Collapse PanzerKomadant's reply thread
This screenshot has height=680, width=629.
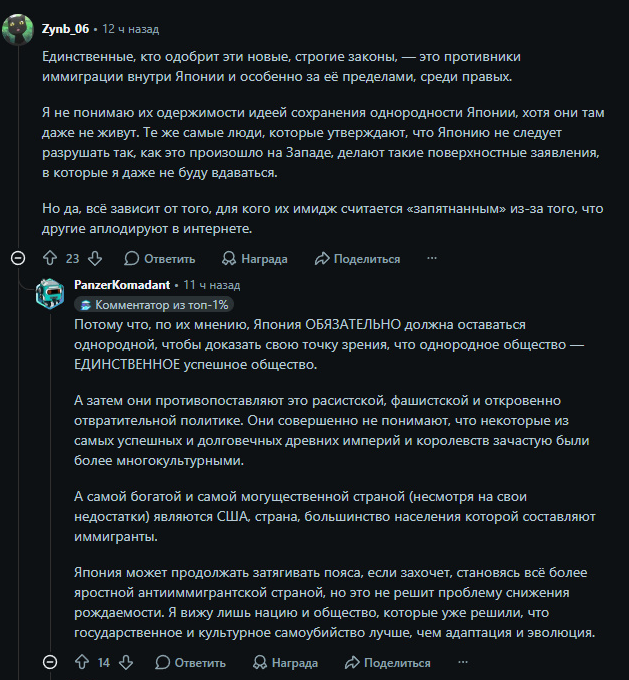click(x=50, y=662)
